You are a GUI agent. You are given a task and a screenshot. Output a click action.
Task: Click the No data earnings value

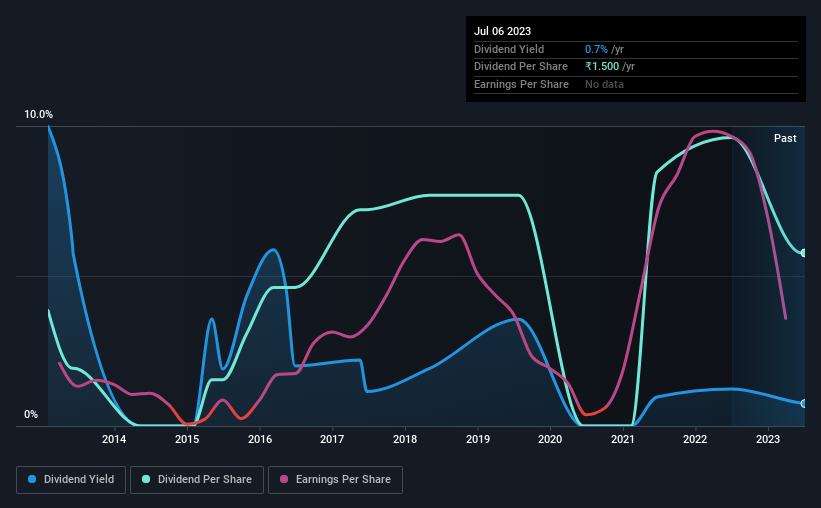(x=604, y=84)
